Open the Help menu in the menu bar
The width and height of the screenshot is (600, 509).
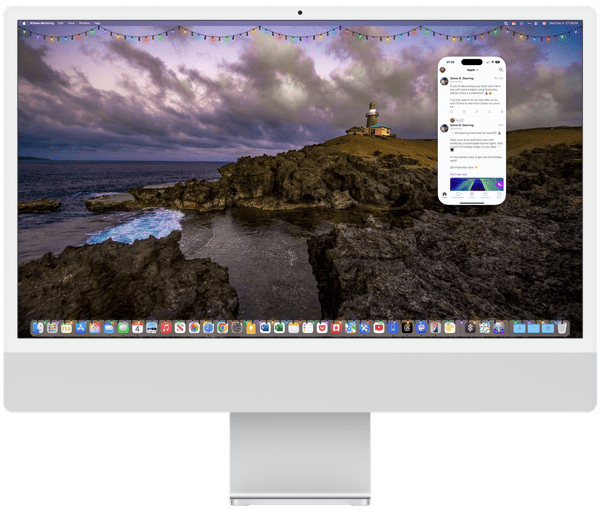pos(97,23)
